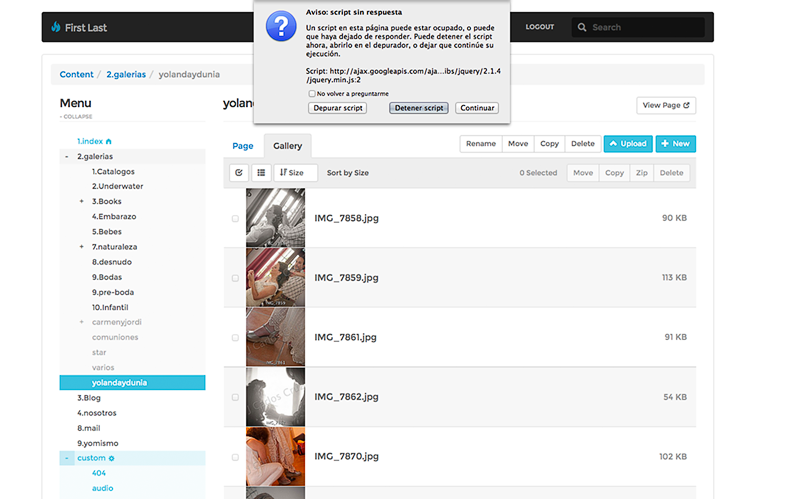Click the page Copy button

[549, 144]
